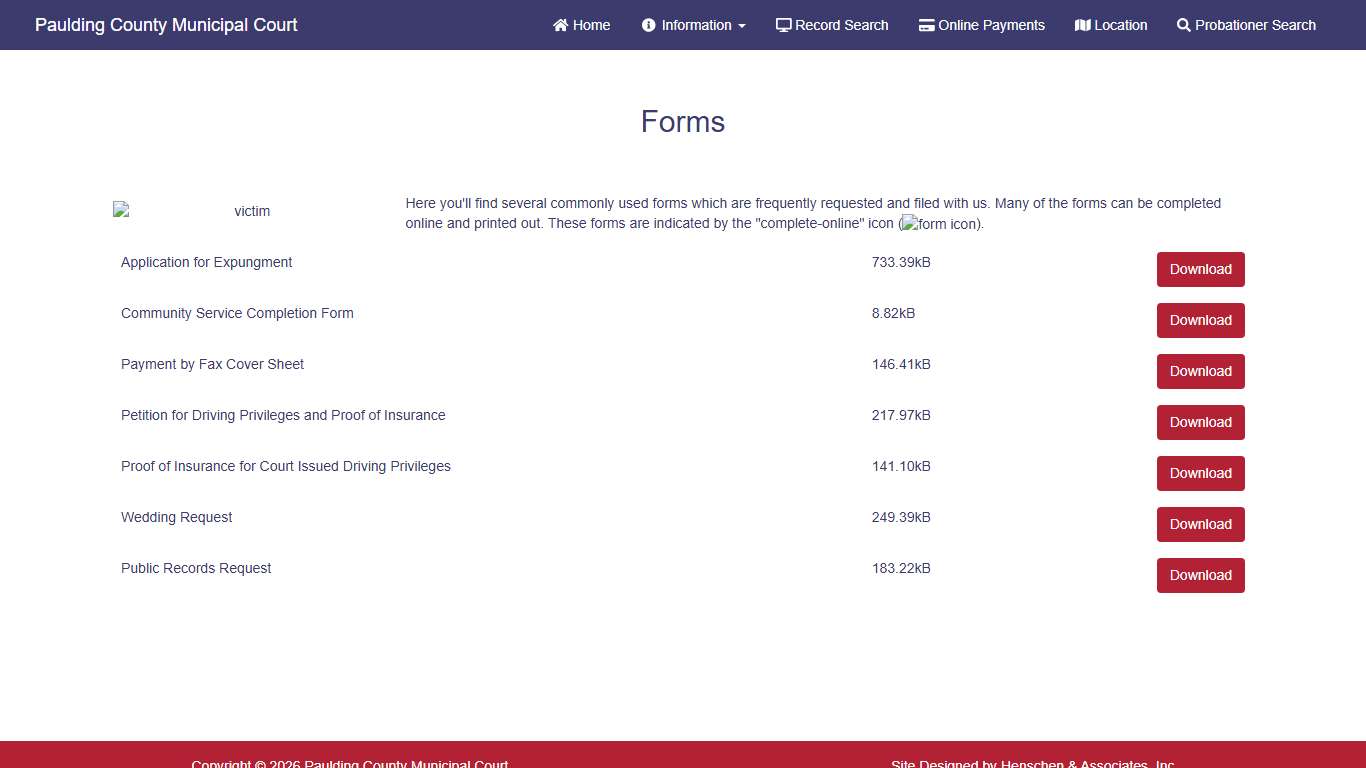Click the Home house icon
1366x768 pixels.
click(x=560, y=25)
